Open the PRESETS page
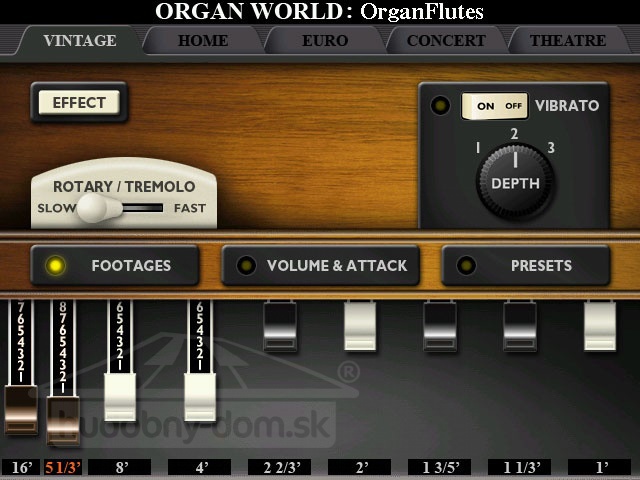Viewport: 640px width, 480px height. coord(526,266)
